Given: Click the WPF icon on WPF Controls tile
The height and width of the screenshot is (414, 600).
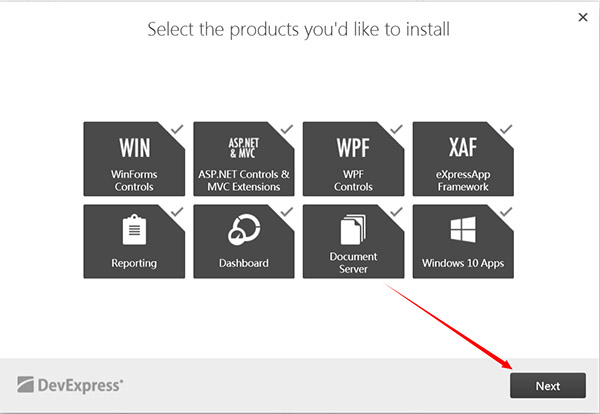Looking at the screenshot, I should (353, 149).
